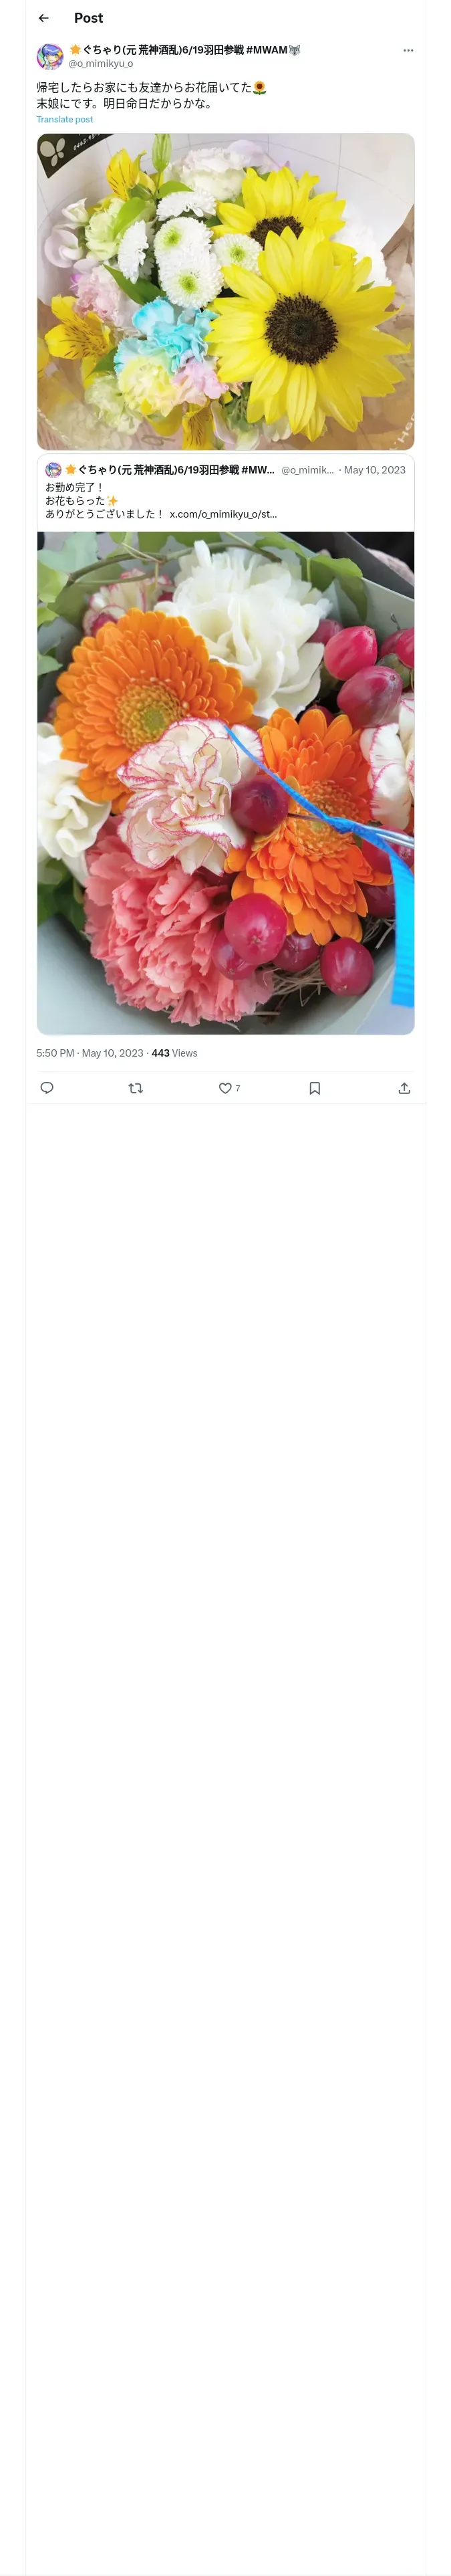Open the quoted post's small avatar
Viewport: 451px width, 2576px height.
(x=54, y=470)
